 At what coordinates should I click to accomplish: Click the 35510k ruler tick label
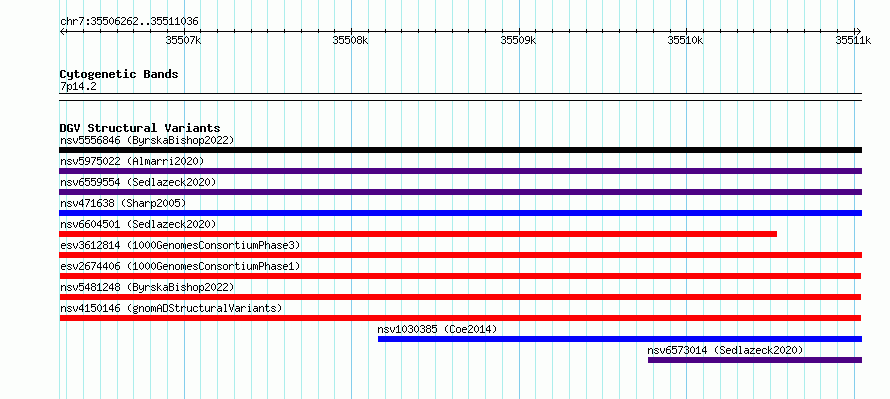click(685, 40)
